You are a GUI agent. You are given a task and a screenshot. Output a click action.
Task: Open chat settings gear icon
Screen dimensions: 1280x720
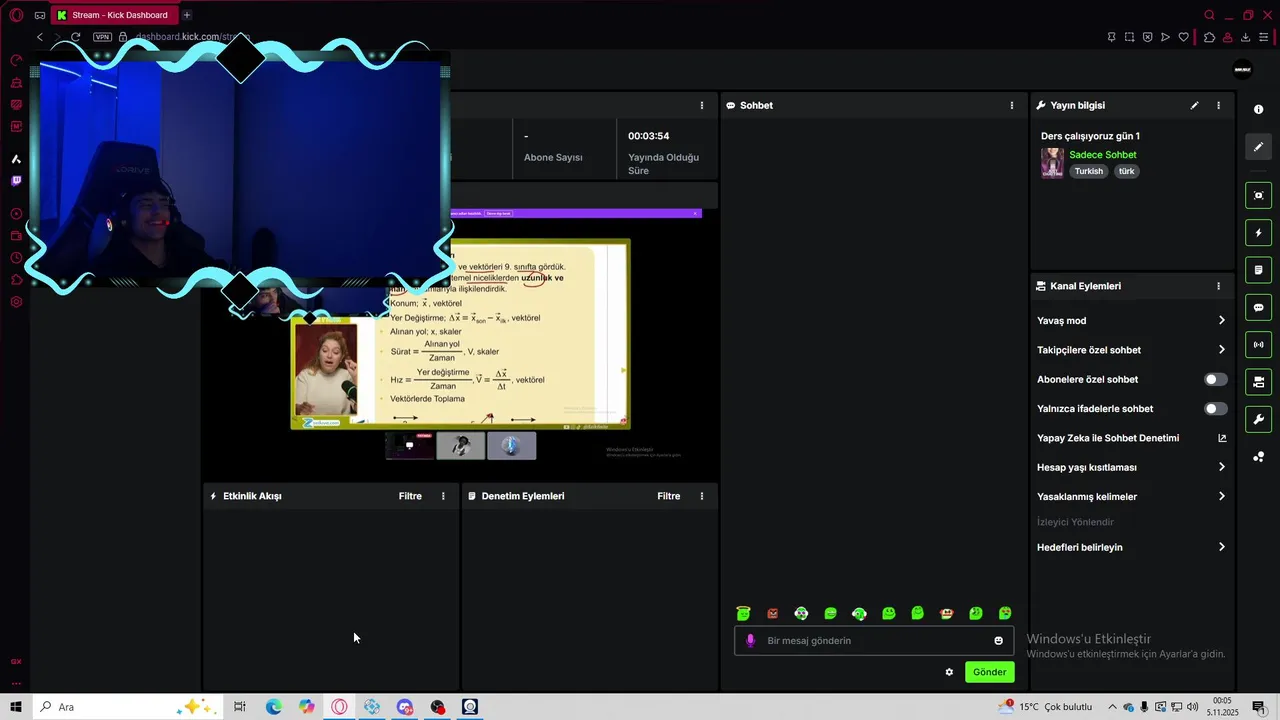949,672
